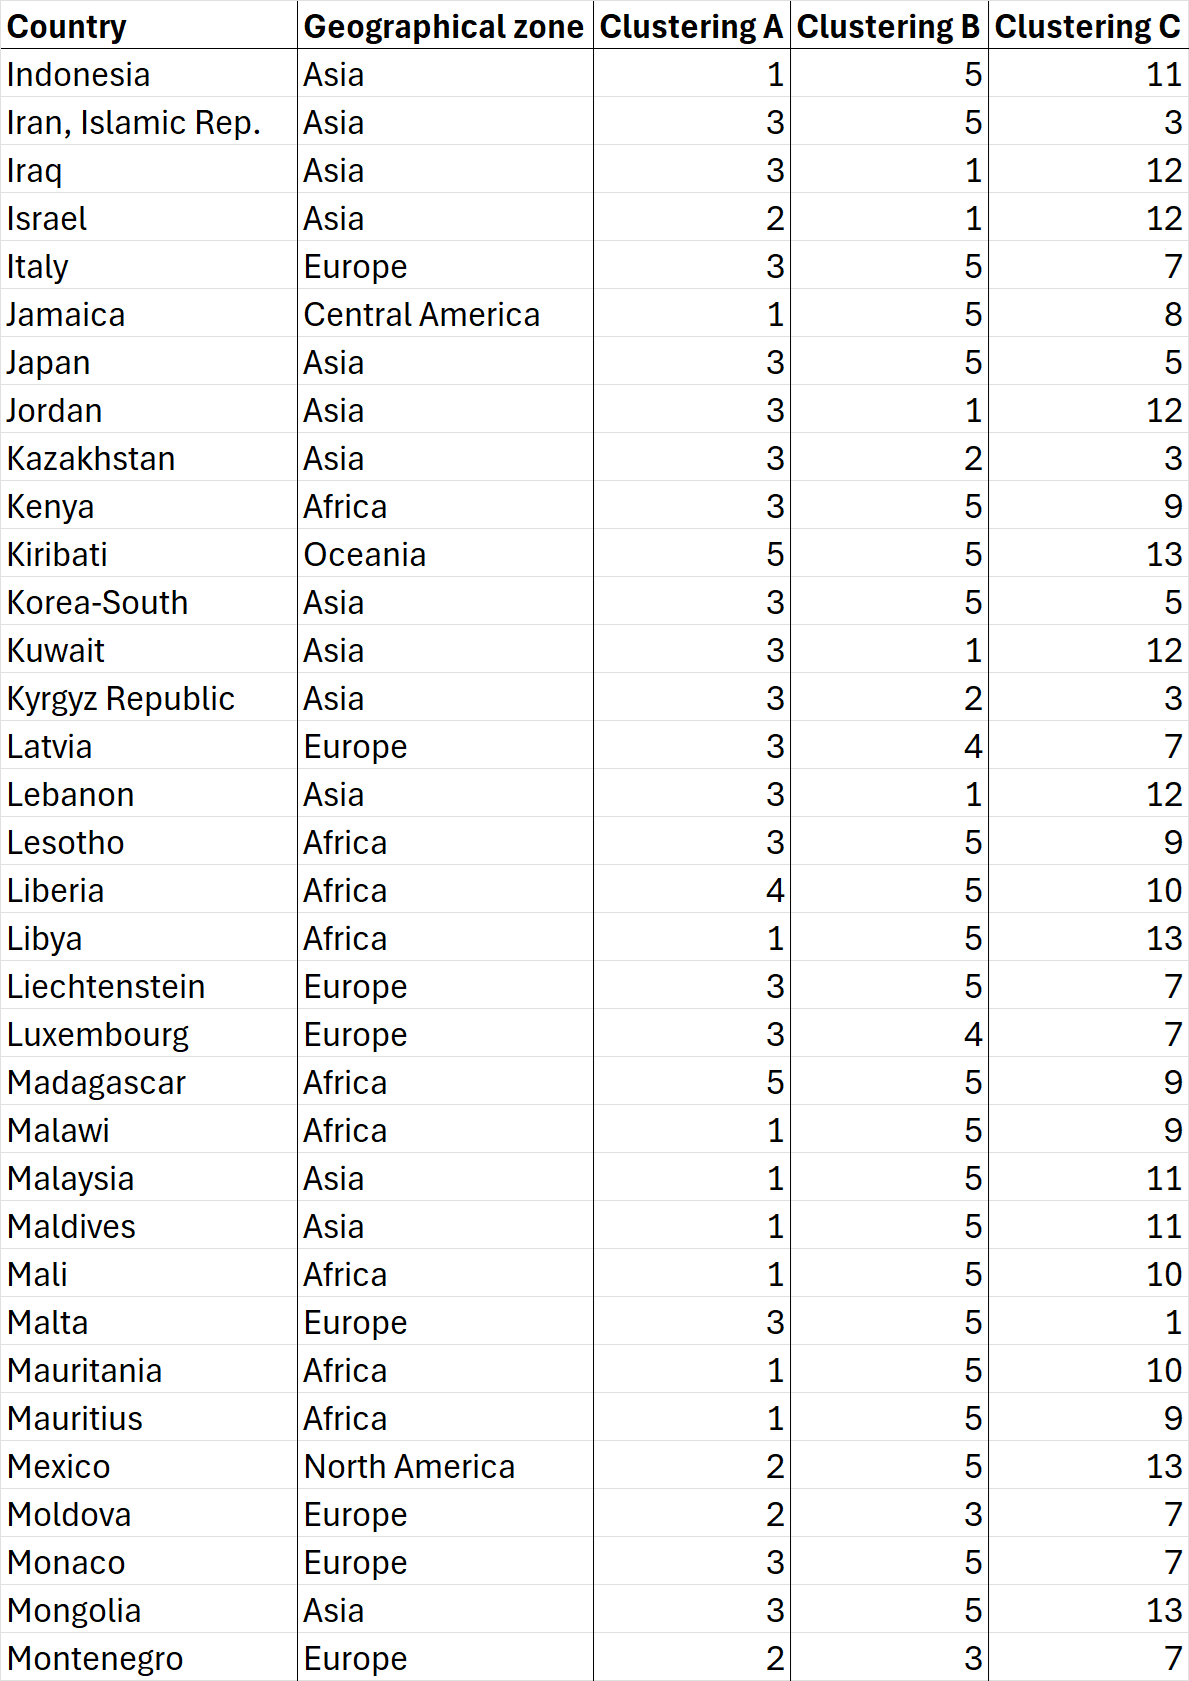Viewport: 1189px width, 1681px height.
Task: Click the Liechtenstein country cell
Action: 106,987
